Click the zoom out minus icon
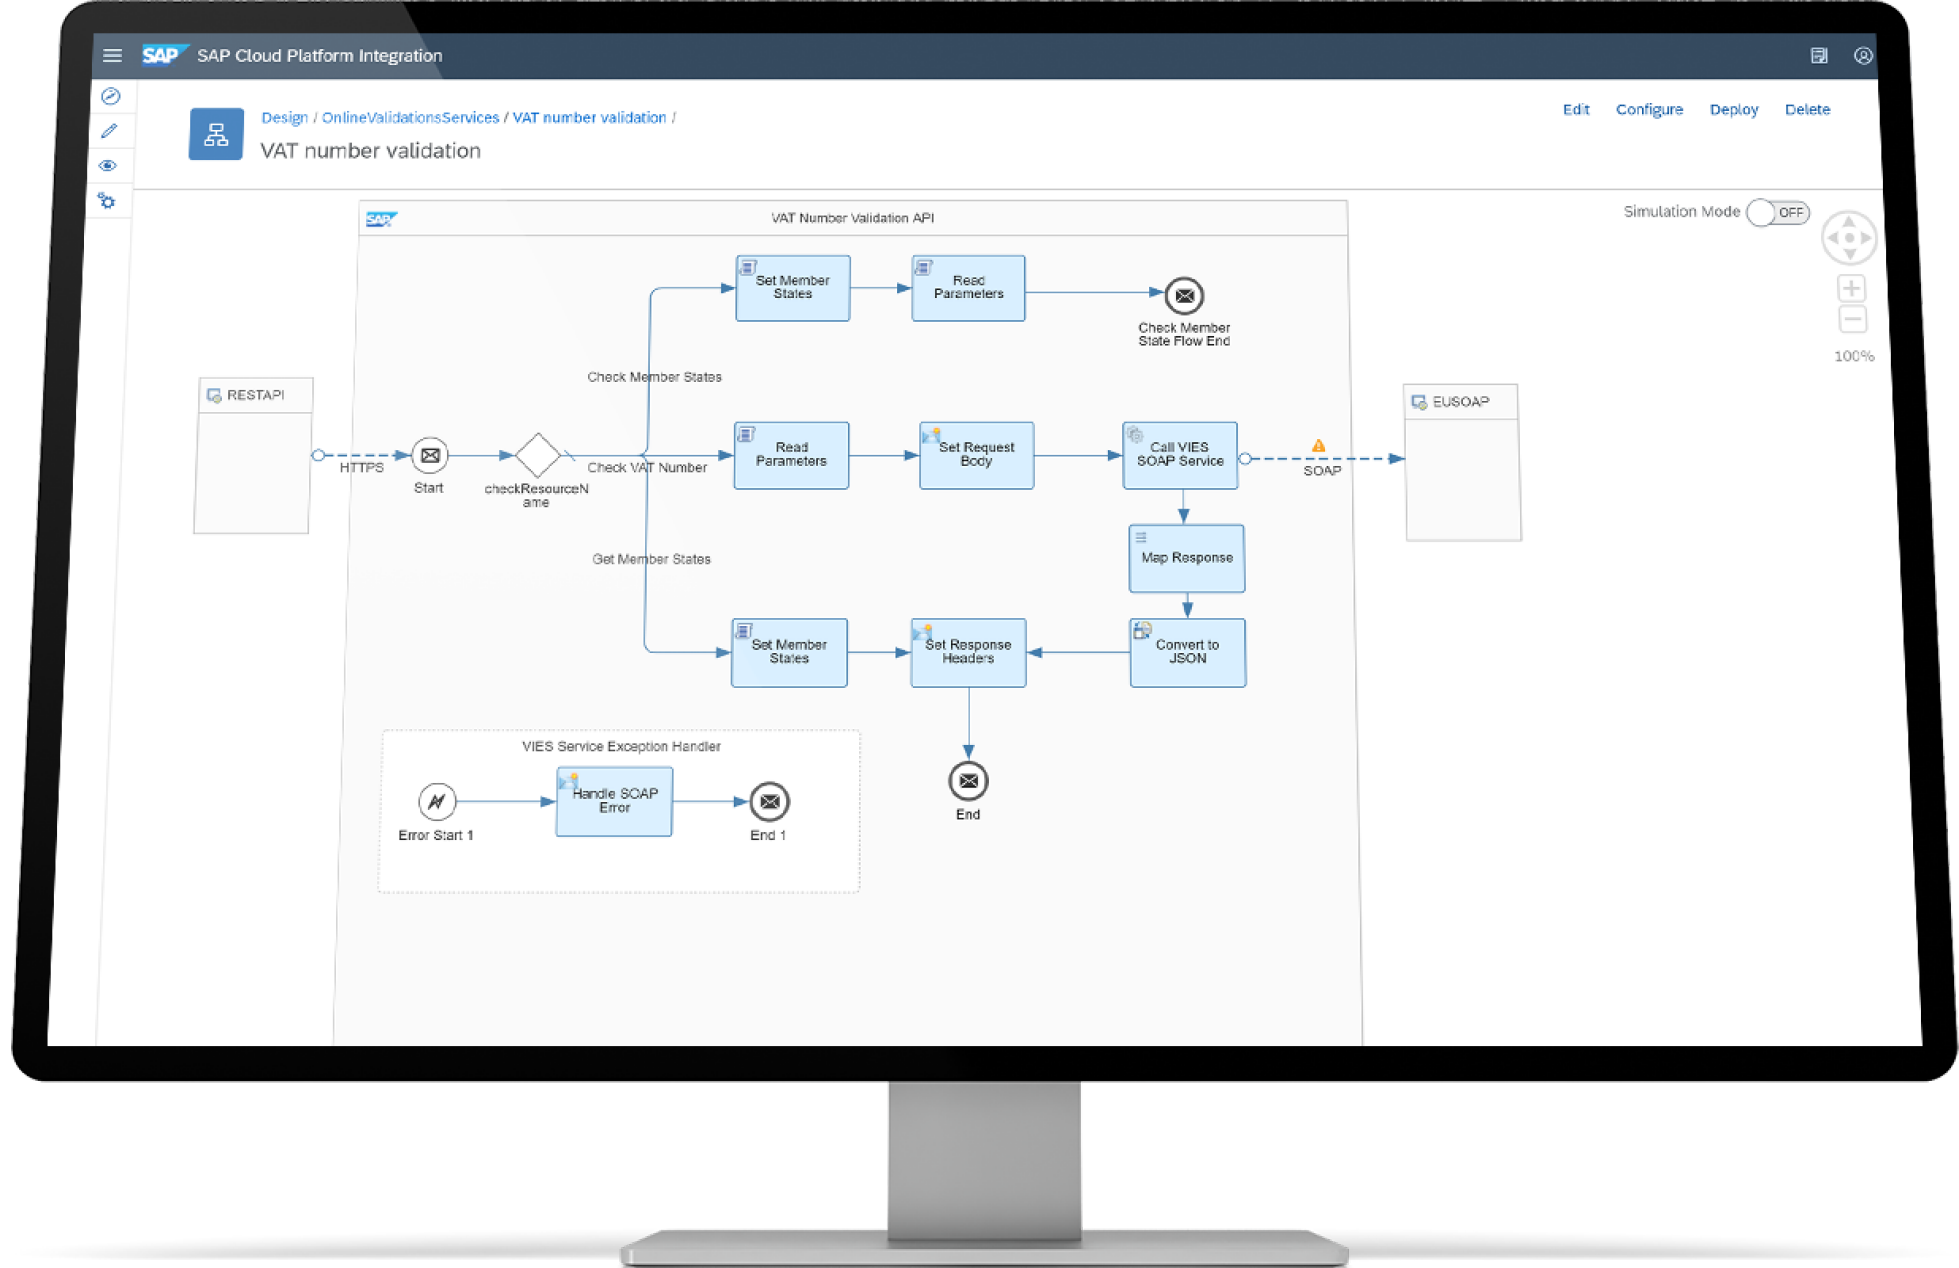Image resolution: width=1959 pixels, height=1268 pixels. click(x=1852, y=320)
